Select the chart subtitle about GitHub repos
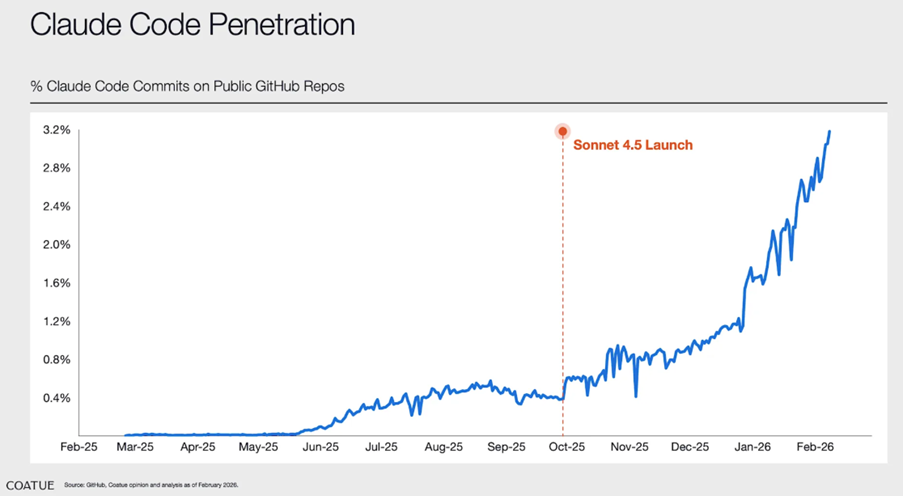 (x=187, y=86)
